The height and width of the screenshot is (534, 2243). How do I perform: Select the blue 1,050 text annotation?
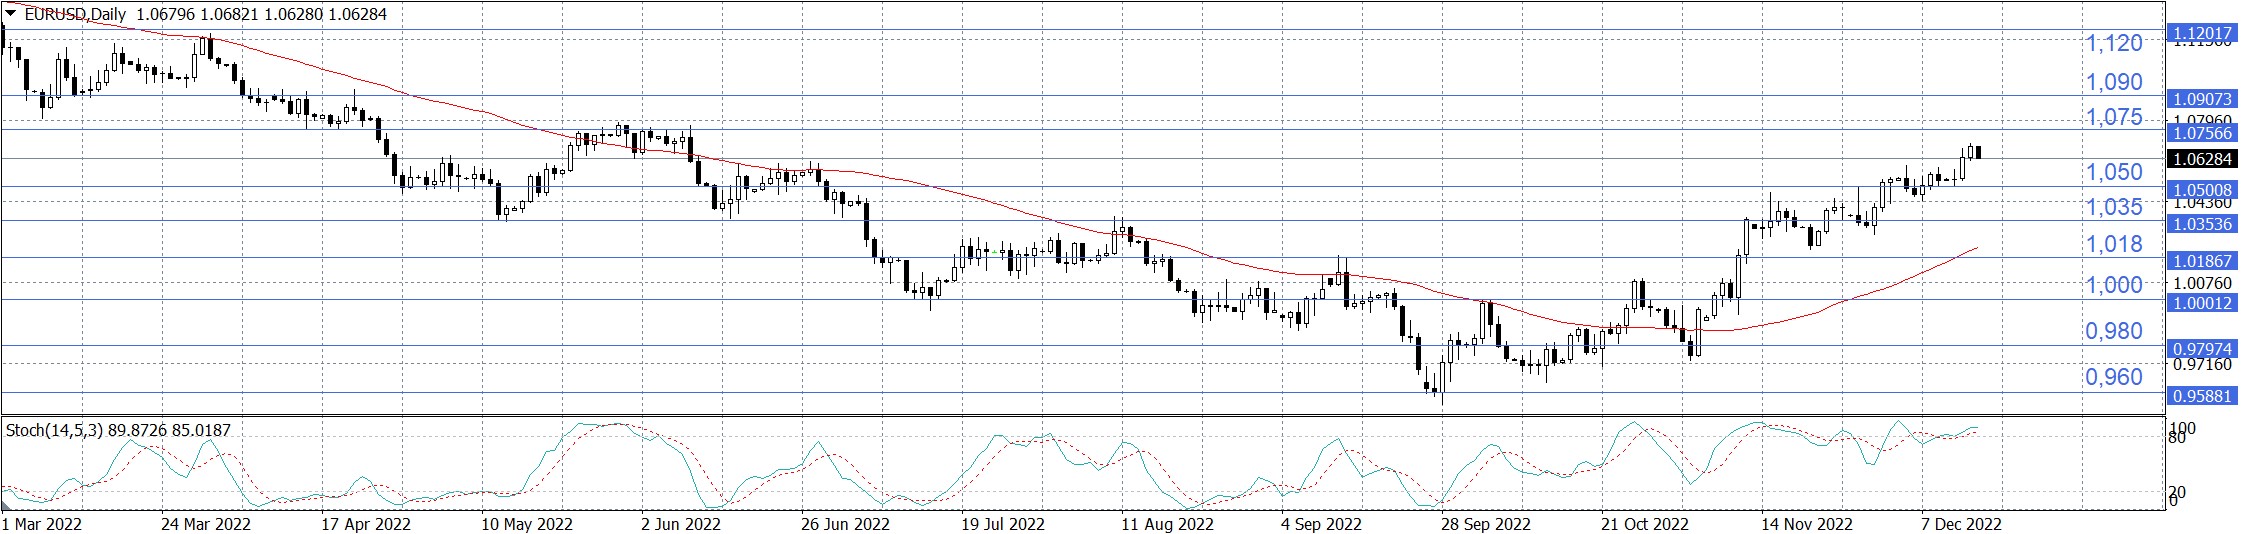(x=2113, y=172)
